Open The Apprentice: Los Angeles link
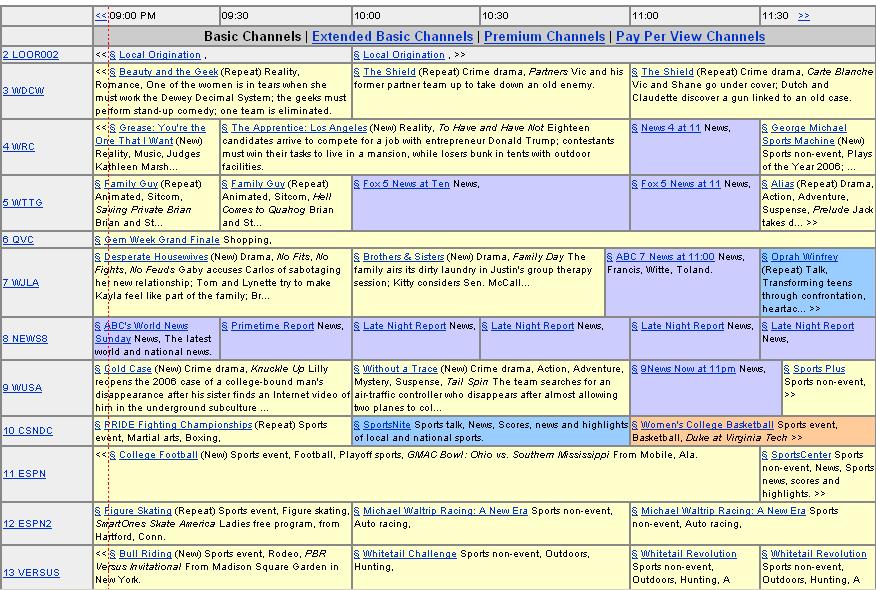This screenshot has height=590, width=876. tap(299, 128)
